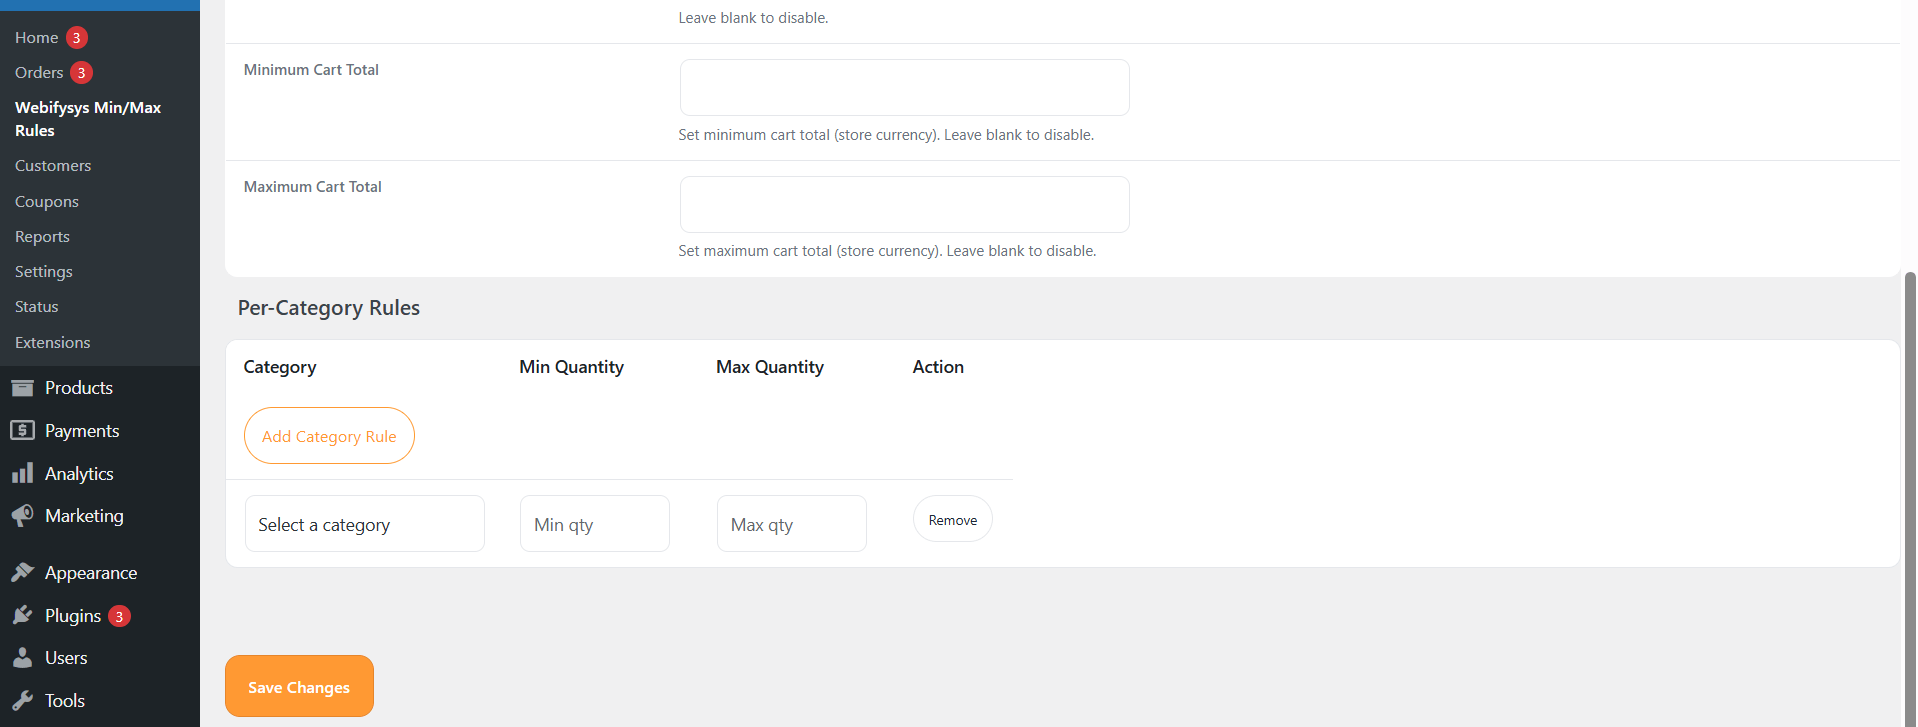
Task: Focus the Maximum Cart Total field
Action: point(905,205)
